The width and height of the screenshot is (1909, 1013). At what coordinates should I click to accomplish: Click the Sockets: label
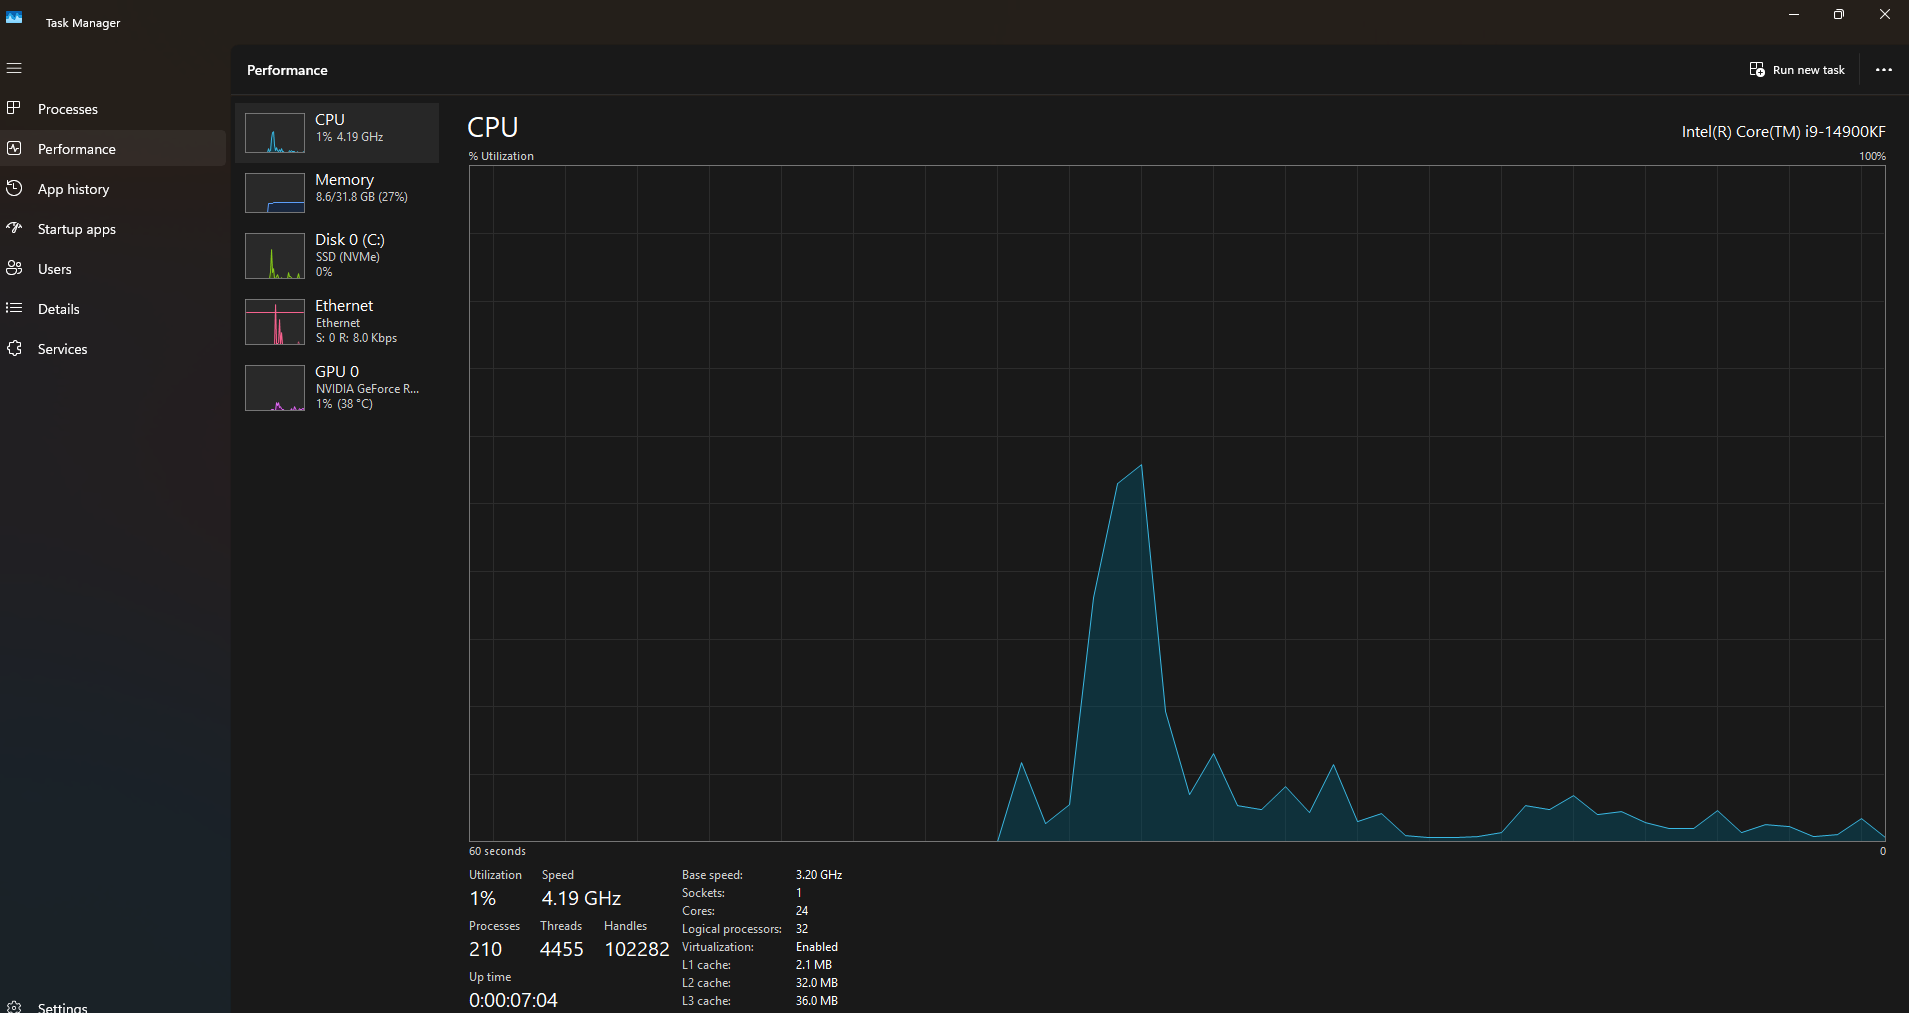[703, 893]
